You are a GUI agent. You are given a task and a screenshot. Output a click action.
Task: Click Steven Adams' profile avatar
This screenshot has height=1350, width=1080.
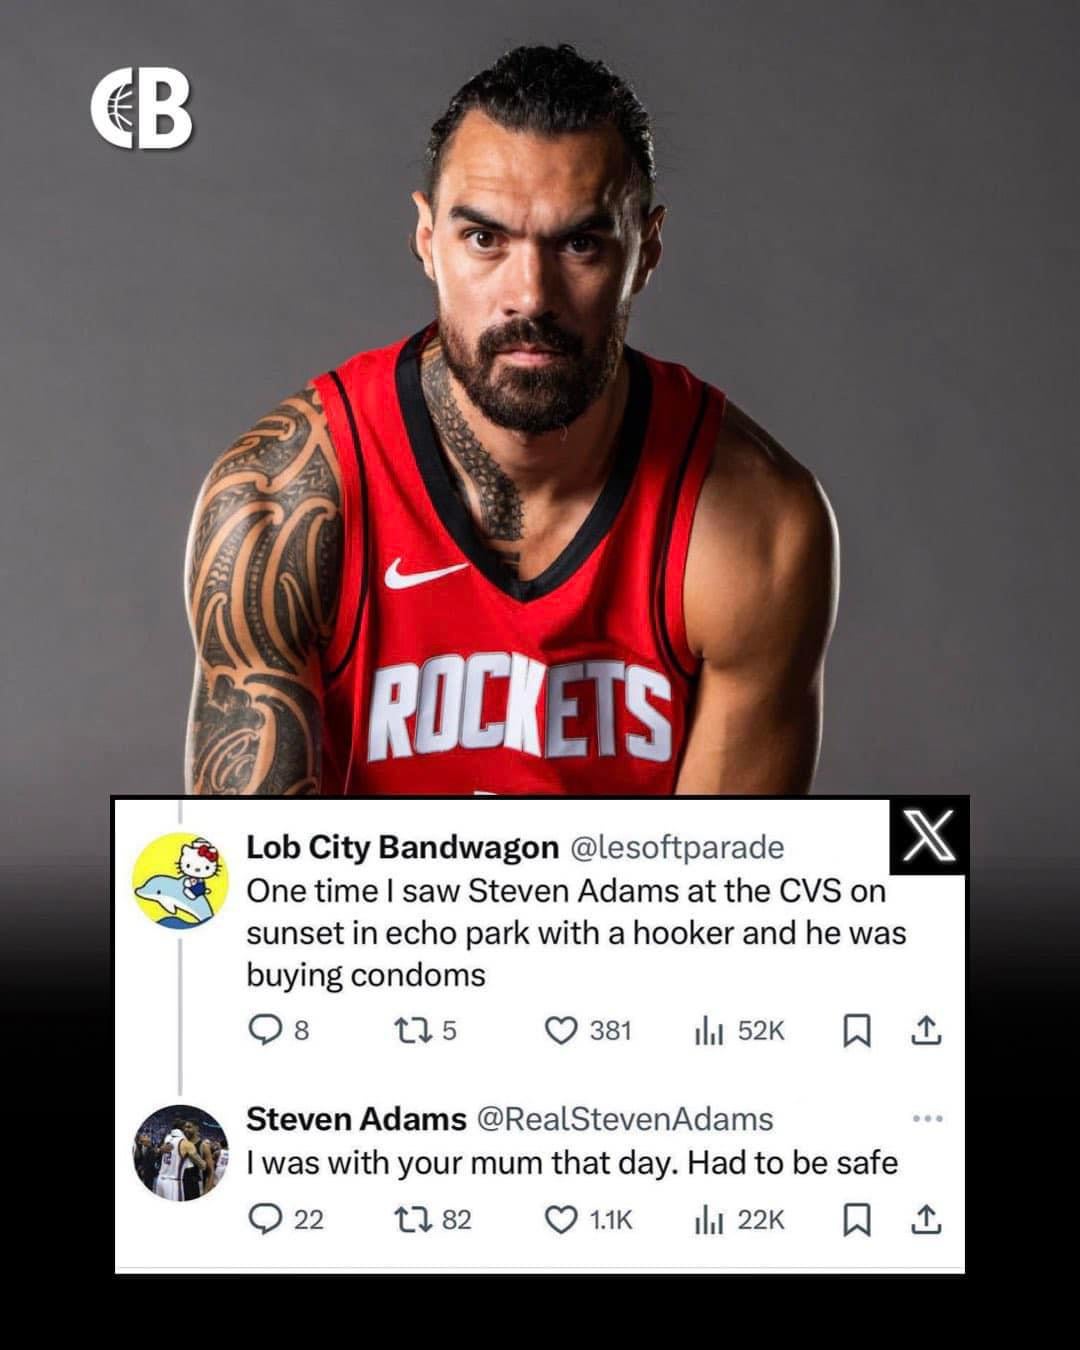pyautogui.click(x=180, y=1152)
